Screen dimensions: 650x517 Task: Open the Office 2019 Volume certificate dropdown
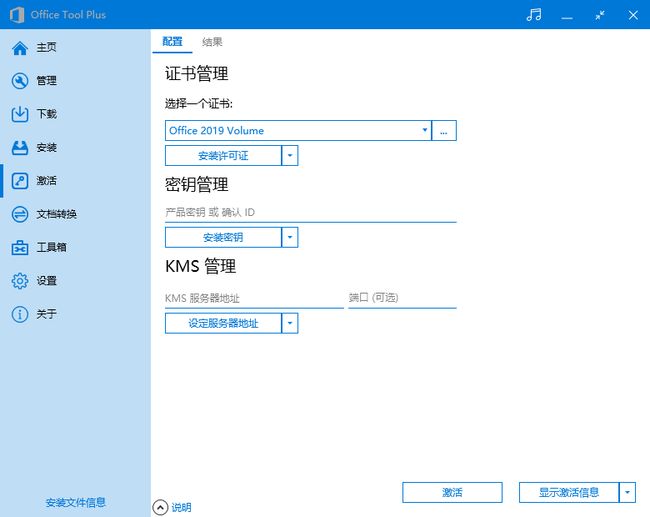coord(298,131)
